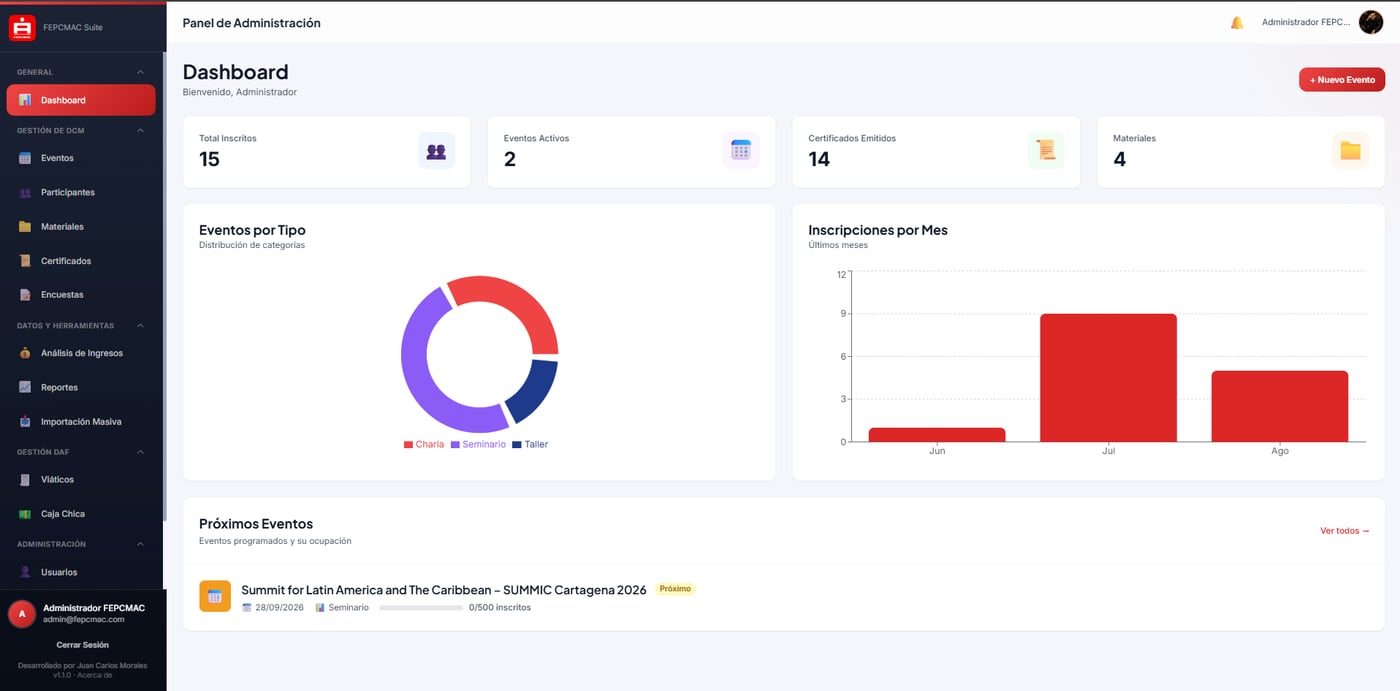This screenshot has height=691, width=1400.
Task: Click the Eventos Activos calendar icon
Action: 741,151
